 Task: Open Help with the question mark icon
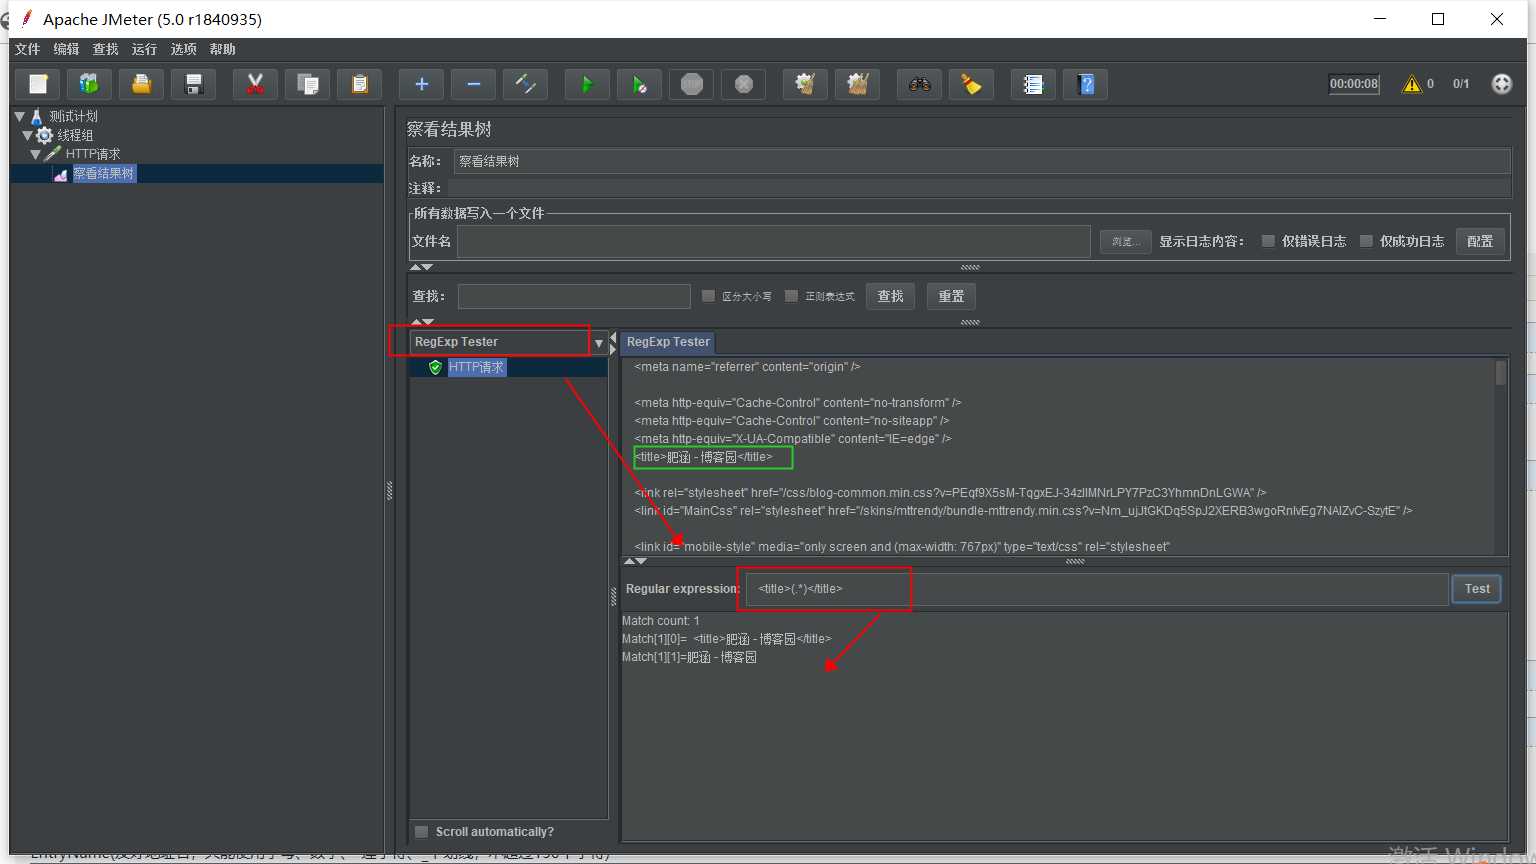1085,85
